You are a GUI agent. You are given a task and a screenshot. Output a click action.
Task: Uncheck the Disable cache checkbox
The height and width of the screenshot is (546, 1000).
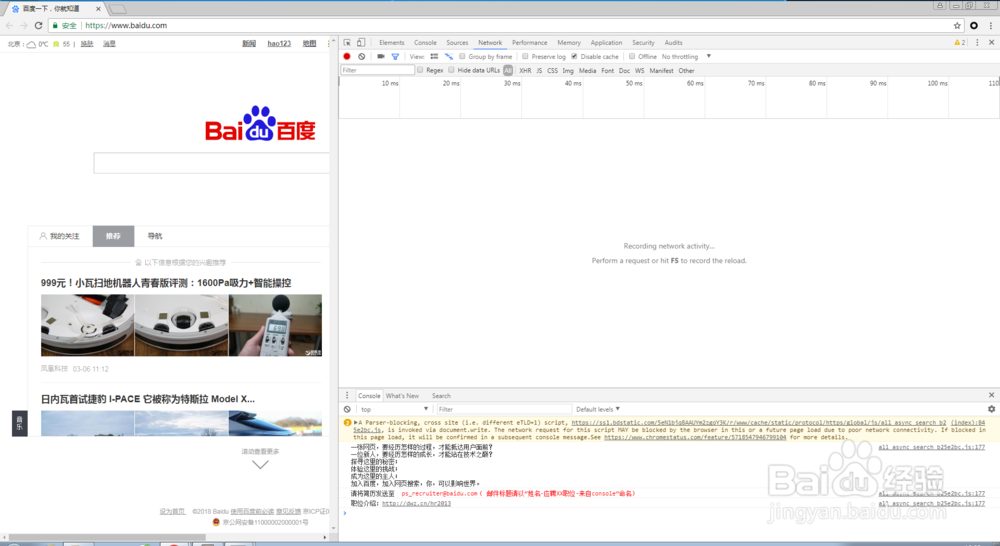pyautogui.click(x=575, y=56)
